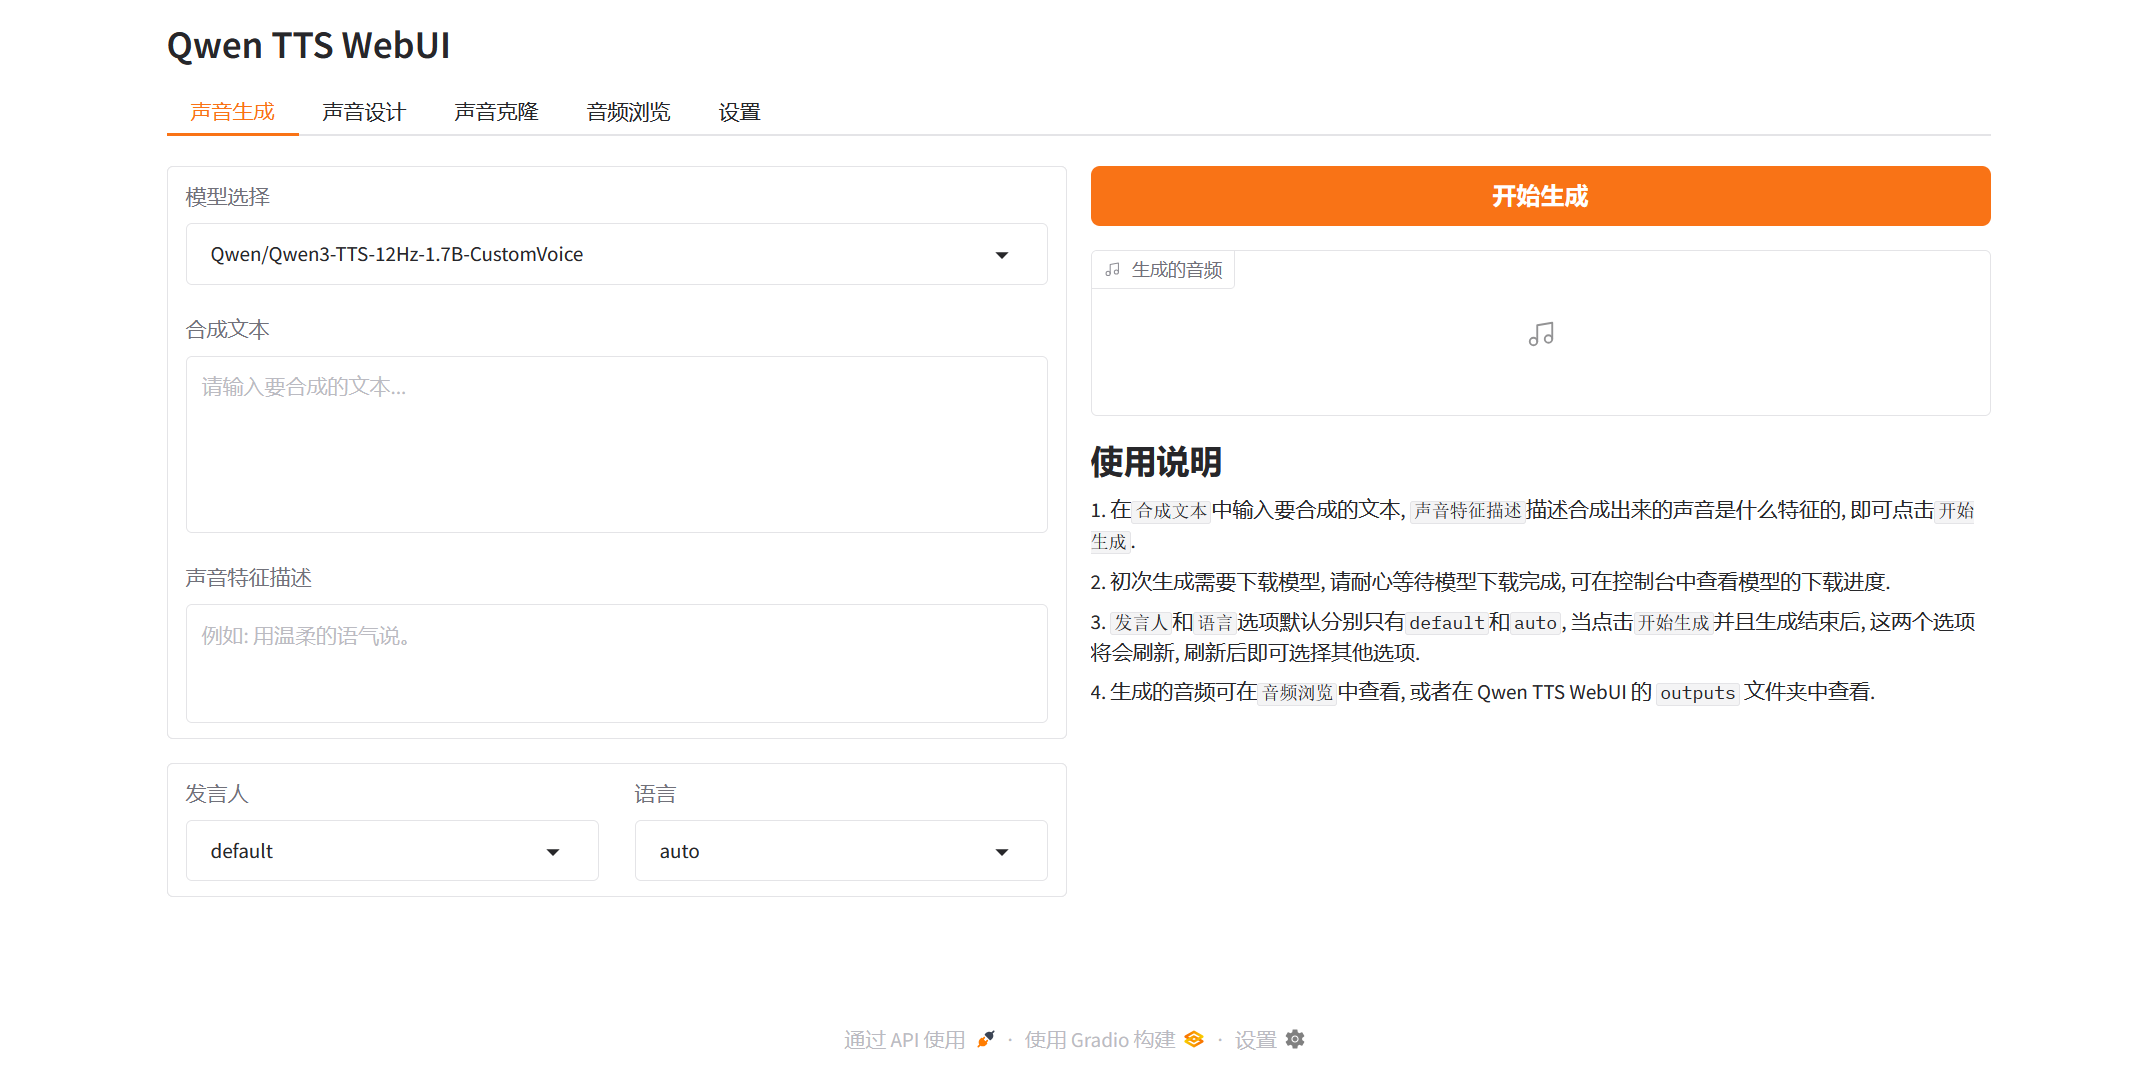Open the 设置 tab
This screenshot has width=2154, height=1073.
[x=740, y=112]
